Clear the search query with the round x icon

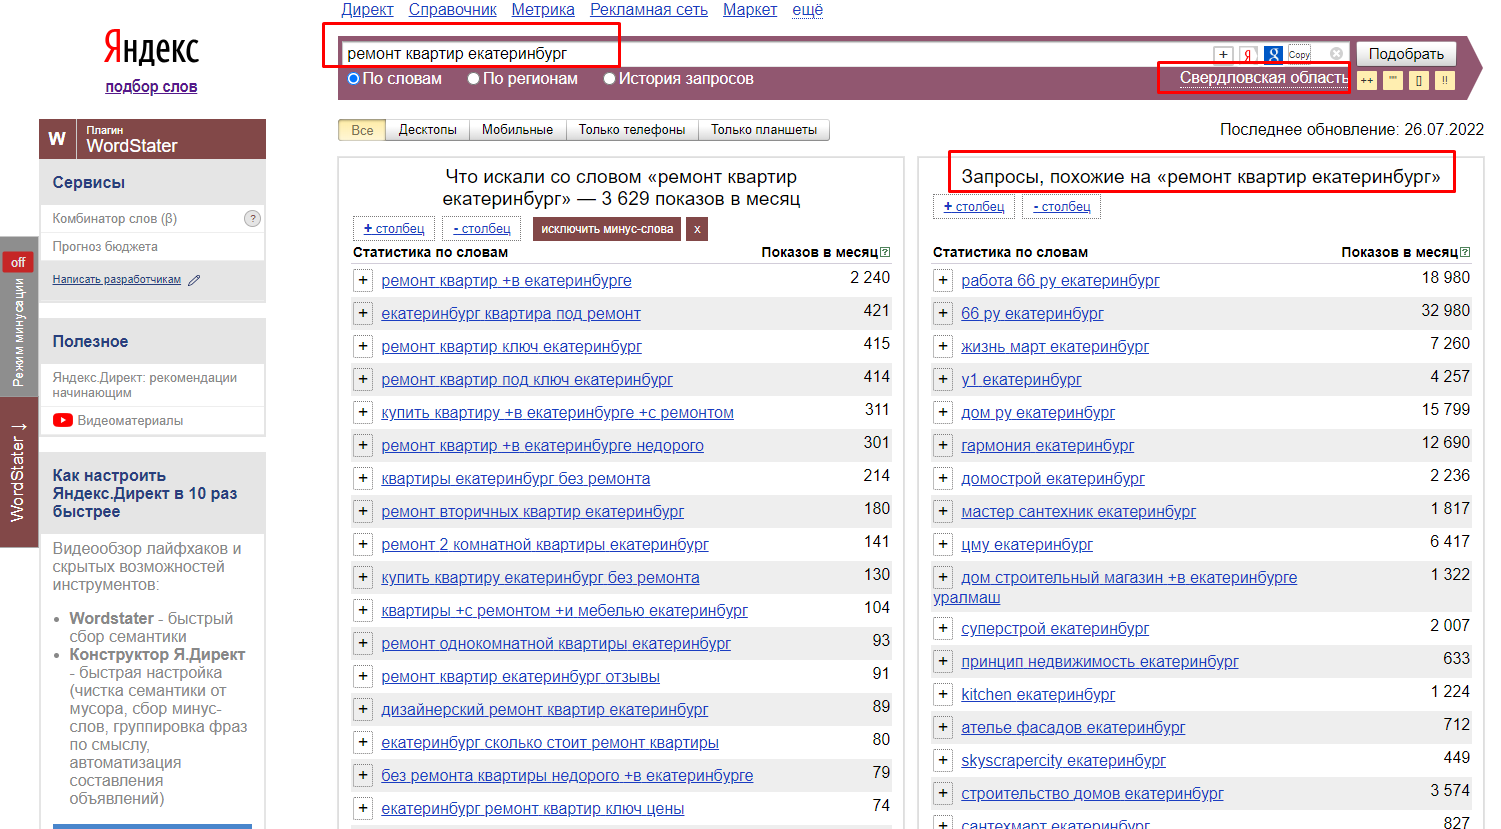pyautogui.click(x=1337, y=54)
